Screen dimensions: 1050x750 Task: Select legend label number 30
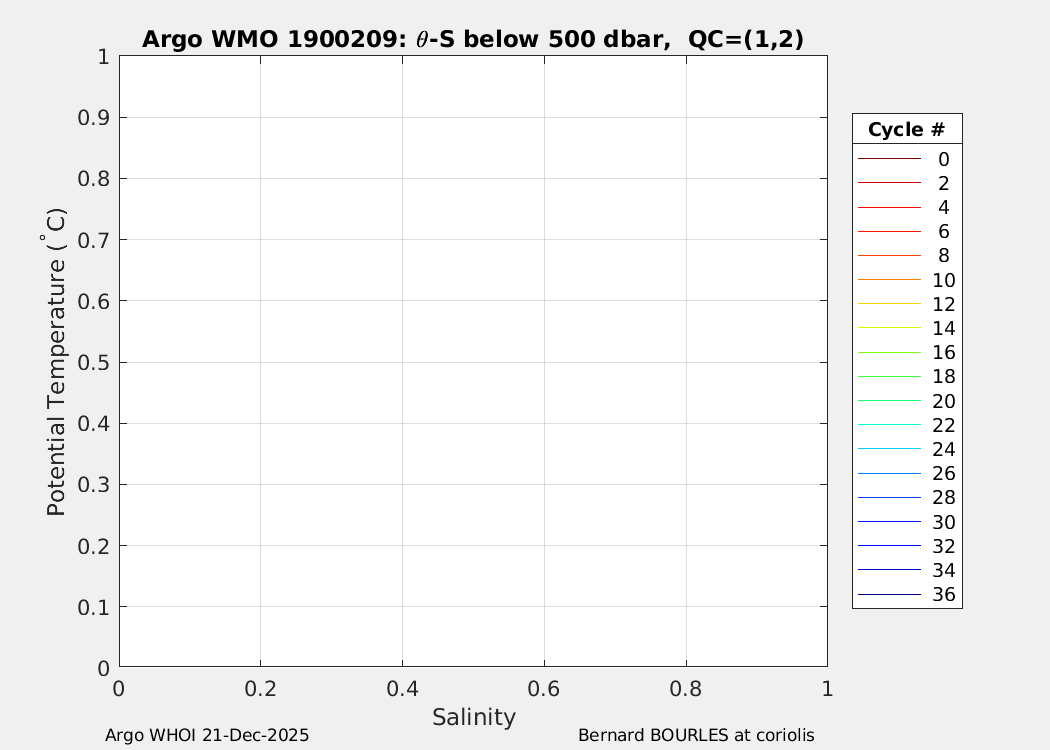click(943, 522)
